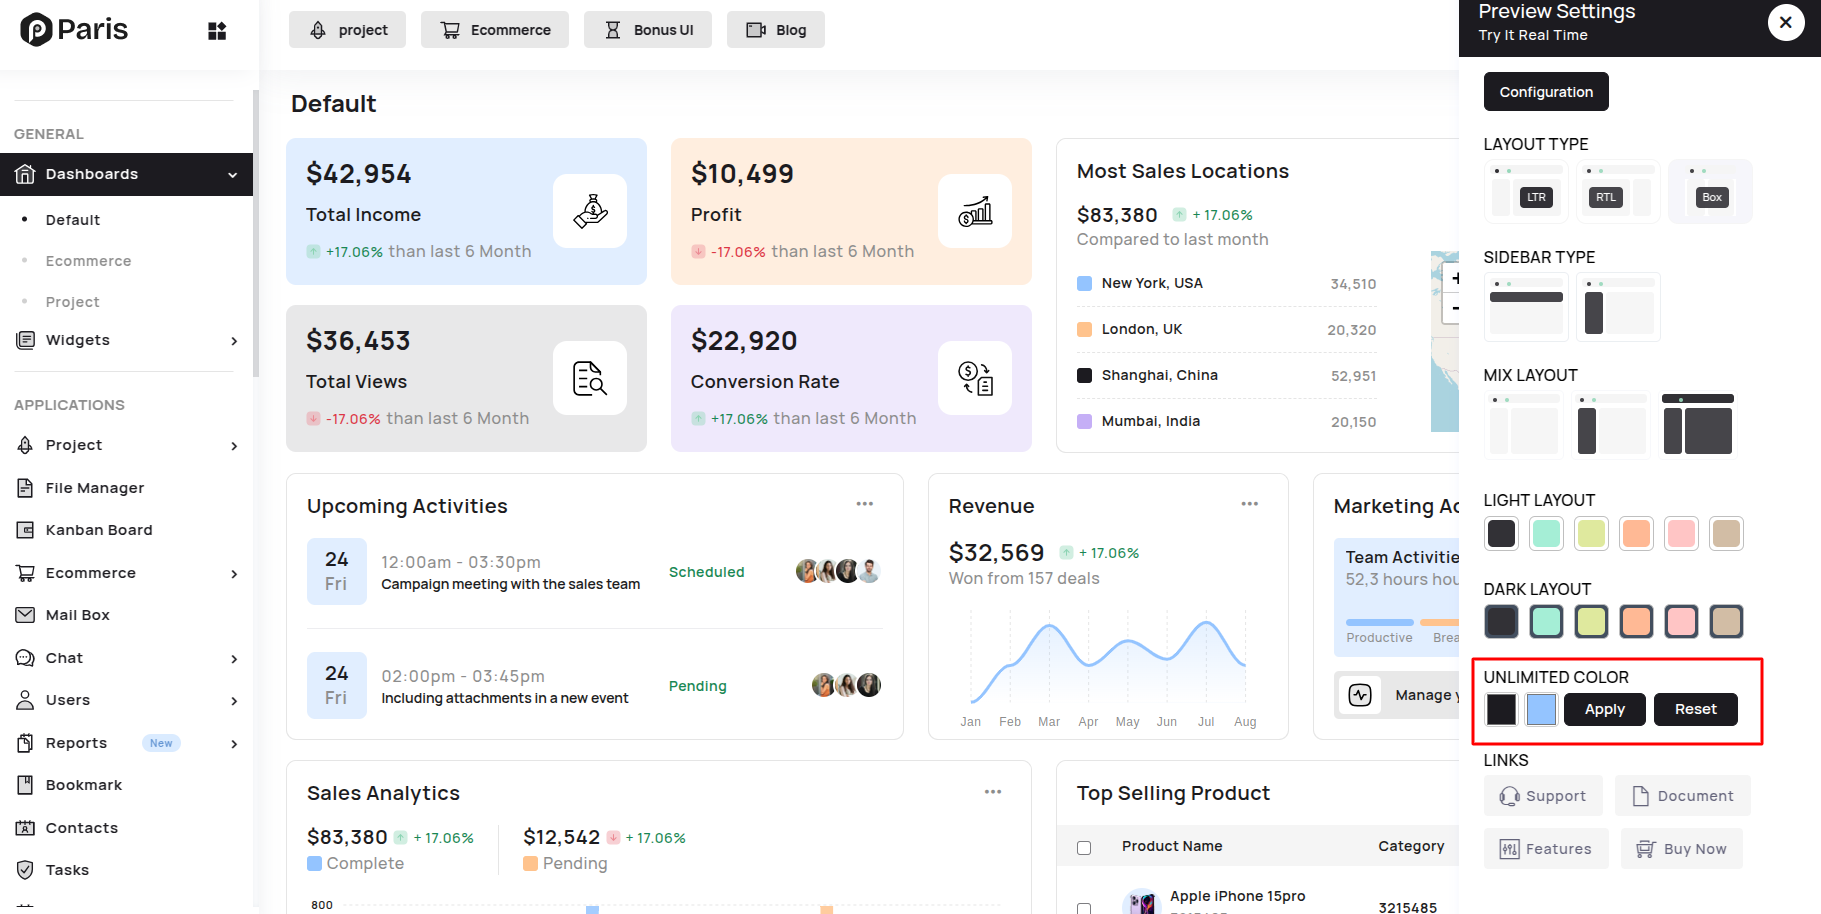Select the dark-sidebar mix layout option
Viewport: 1821px width, 914px height.
1612,424
